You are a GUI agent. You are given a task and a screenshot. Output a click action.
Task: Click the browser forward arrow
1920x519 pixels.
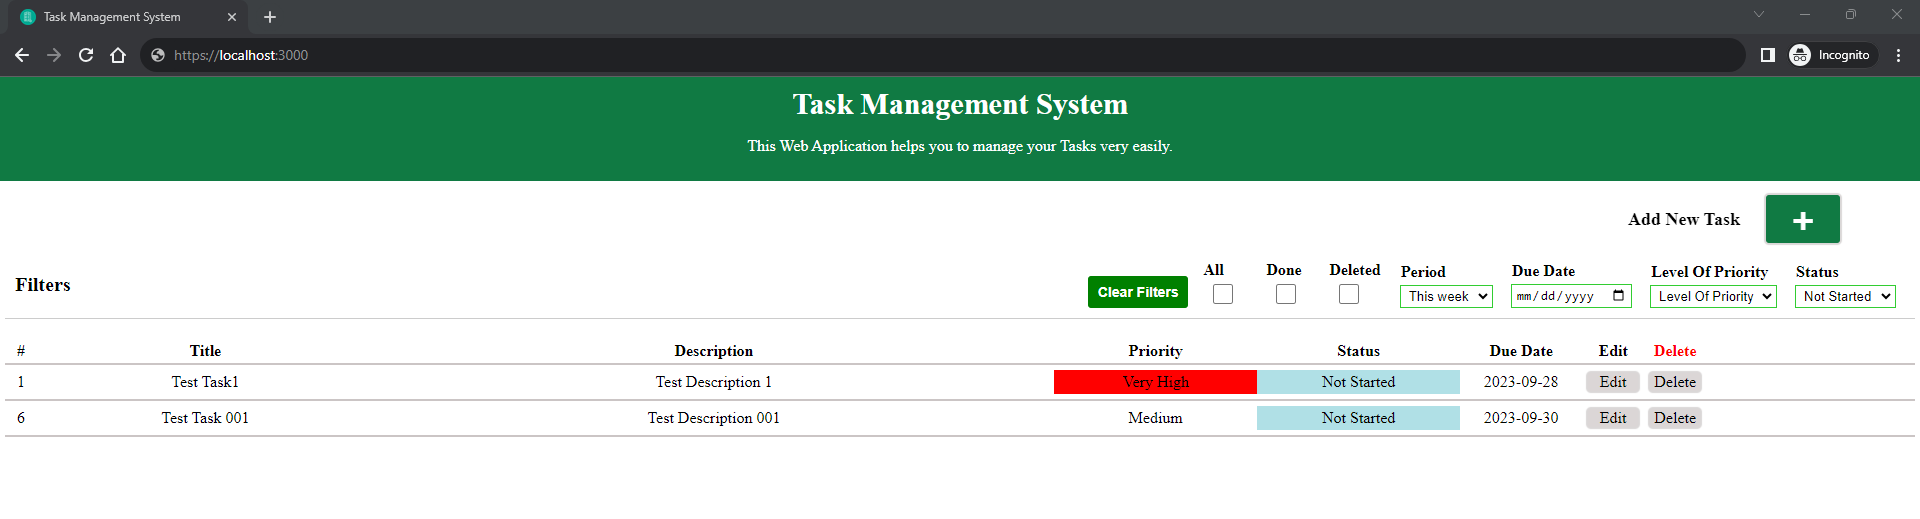[x=54, y=55]
